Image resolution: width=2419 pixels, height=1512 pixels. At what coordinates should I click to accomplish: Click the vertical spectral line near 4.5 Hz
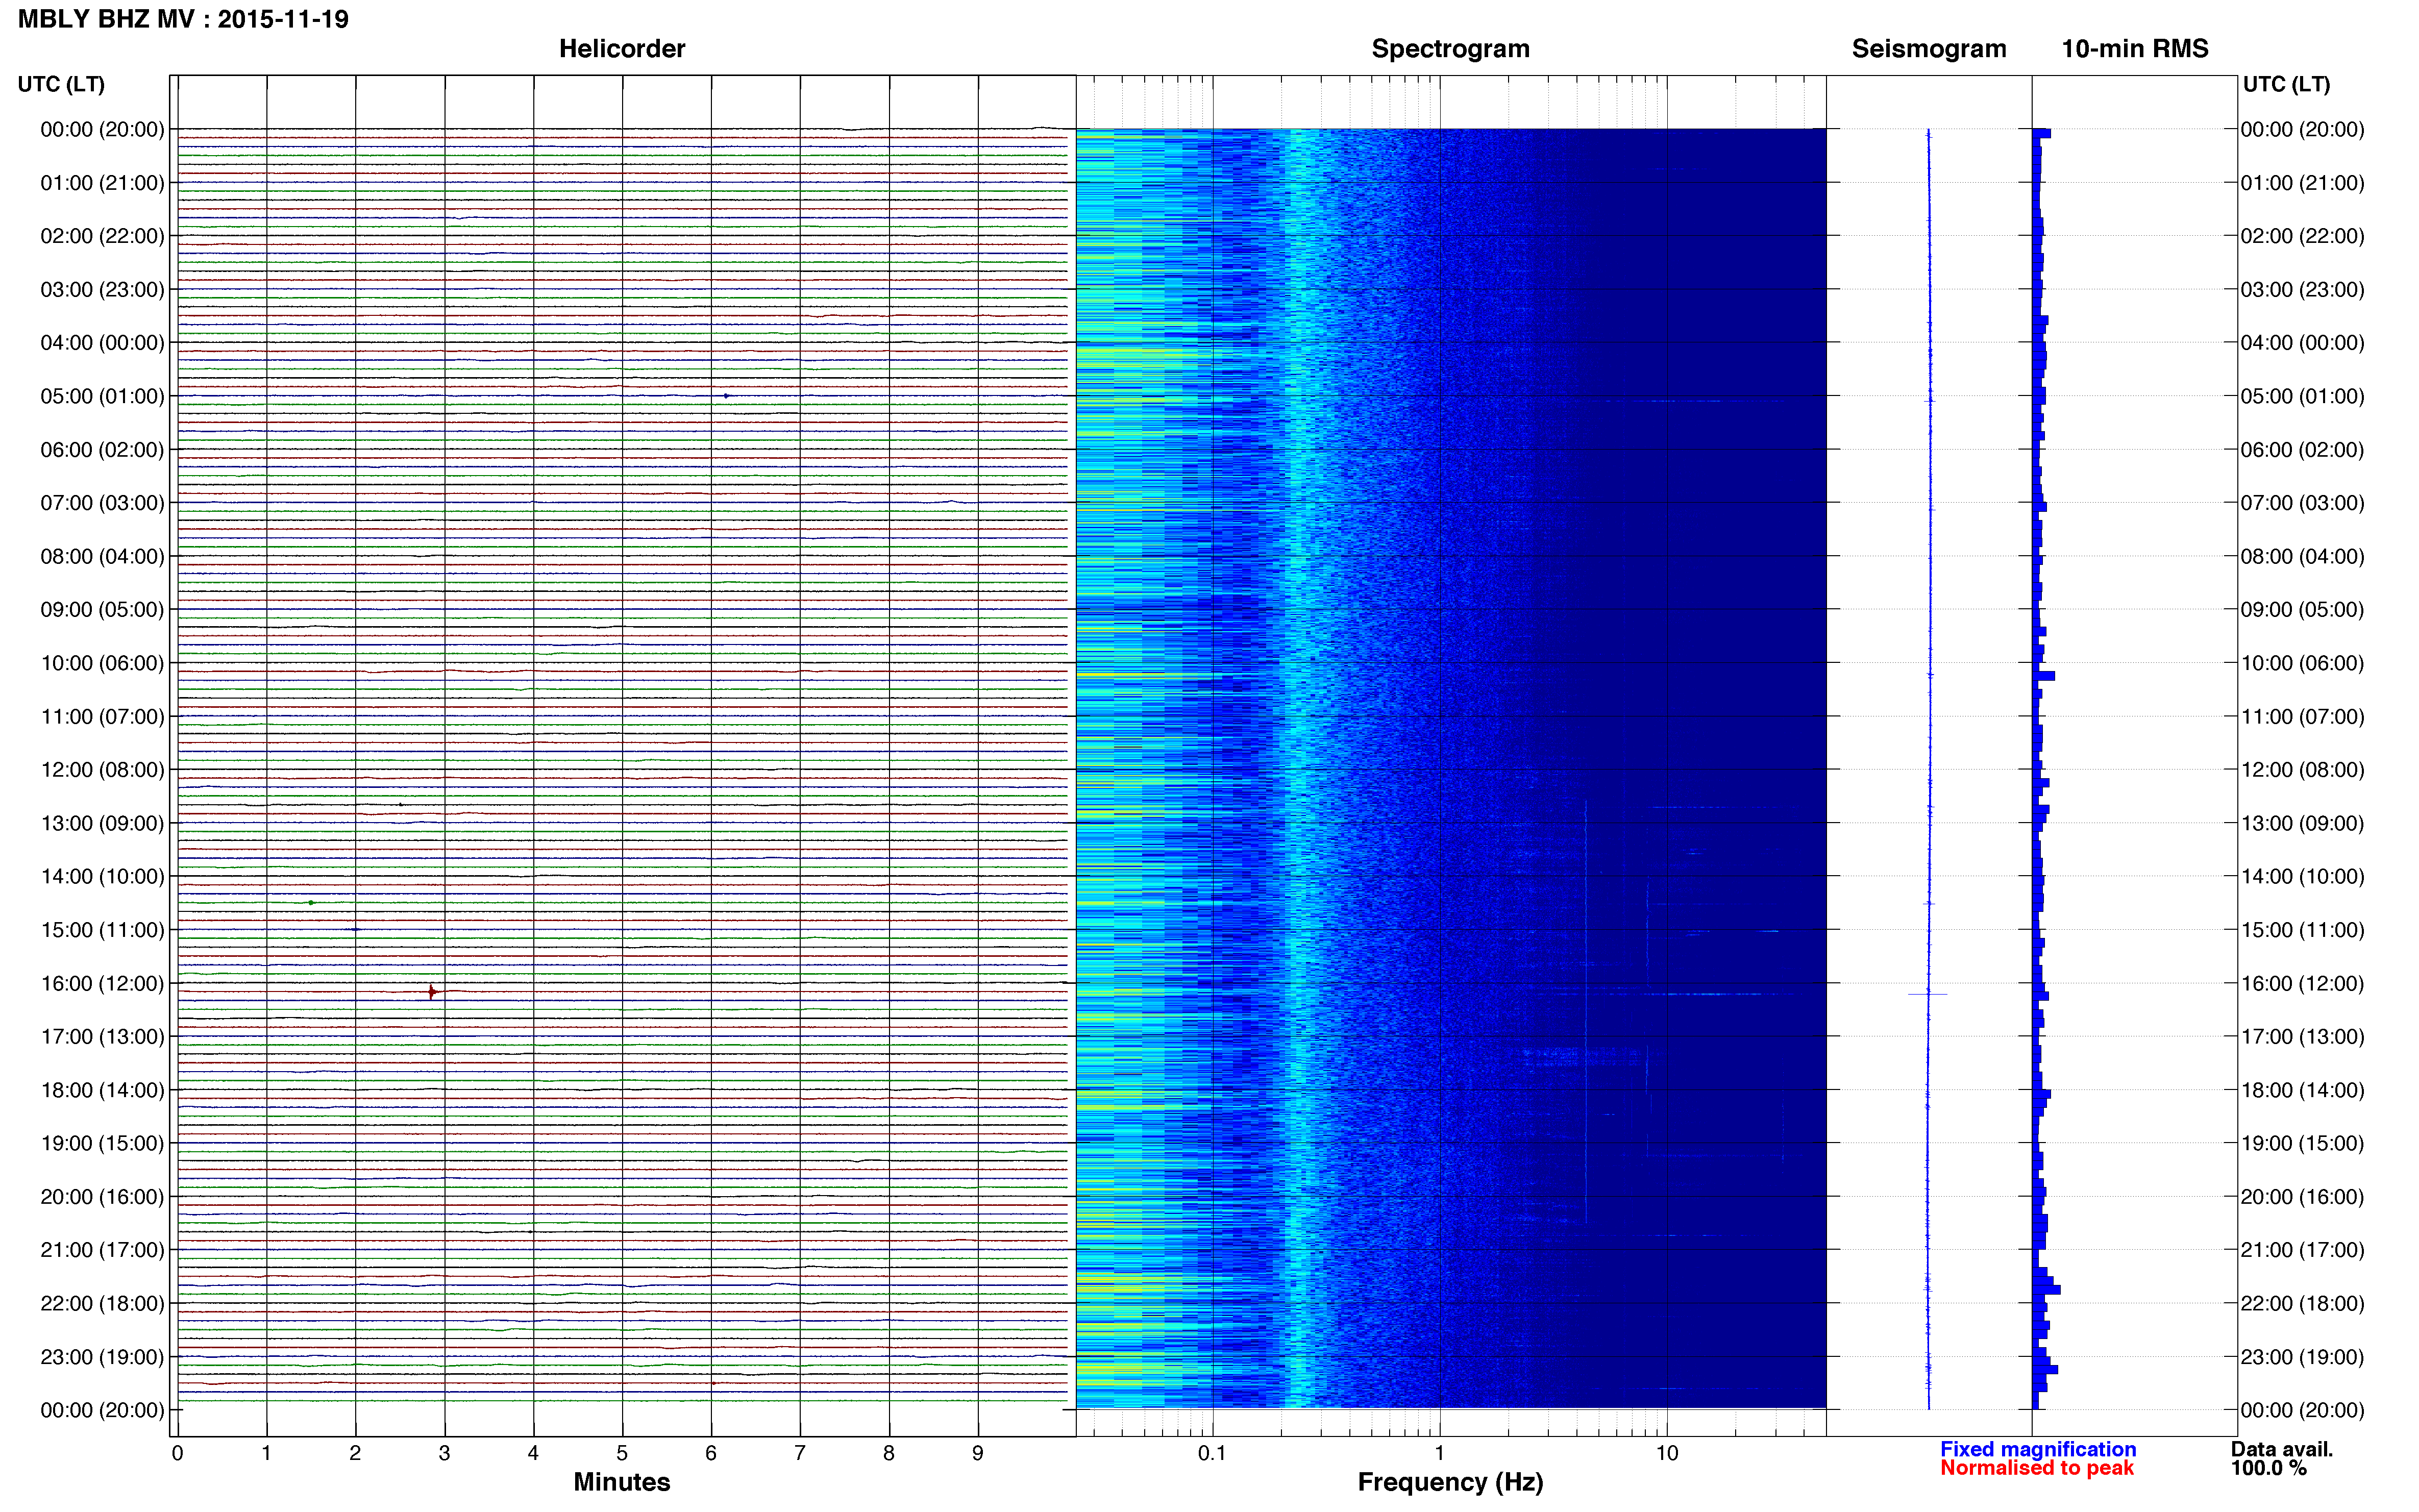1586,1012
